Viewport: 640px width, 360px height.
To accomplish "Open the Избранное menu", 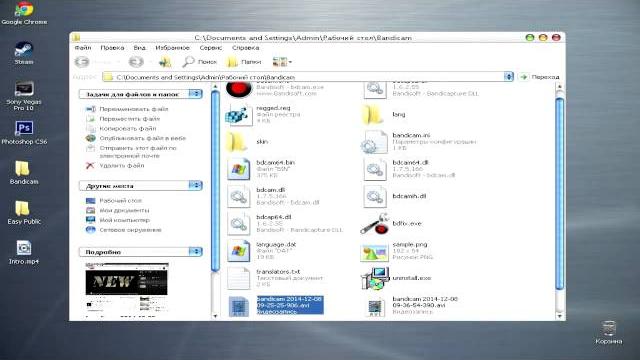I will [173, 48].
